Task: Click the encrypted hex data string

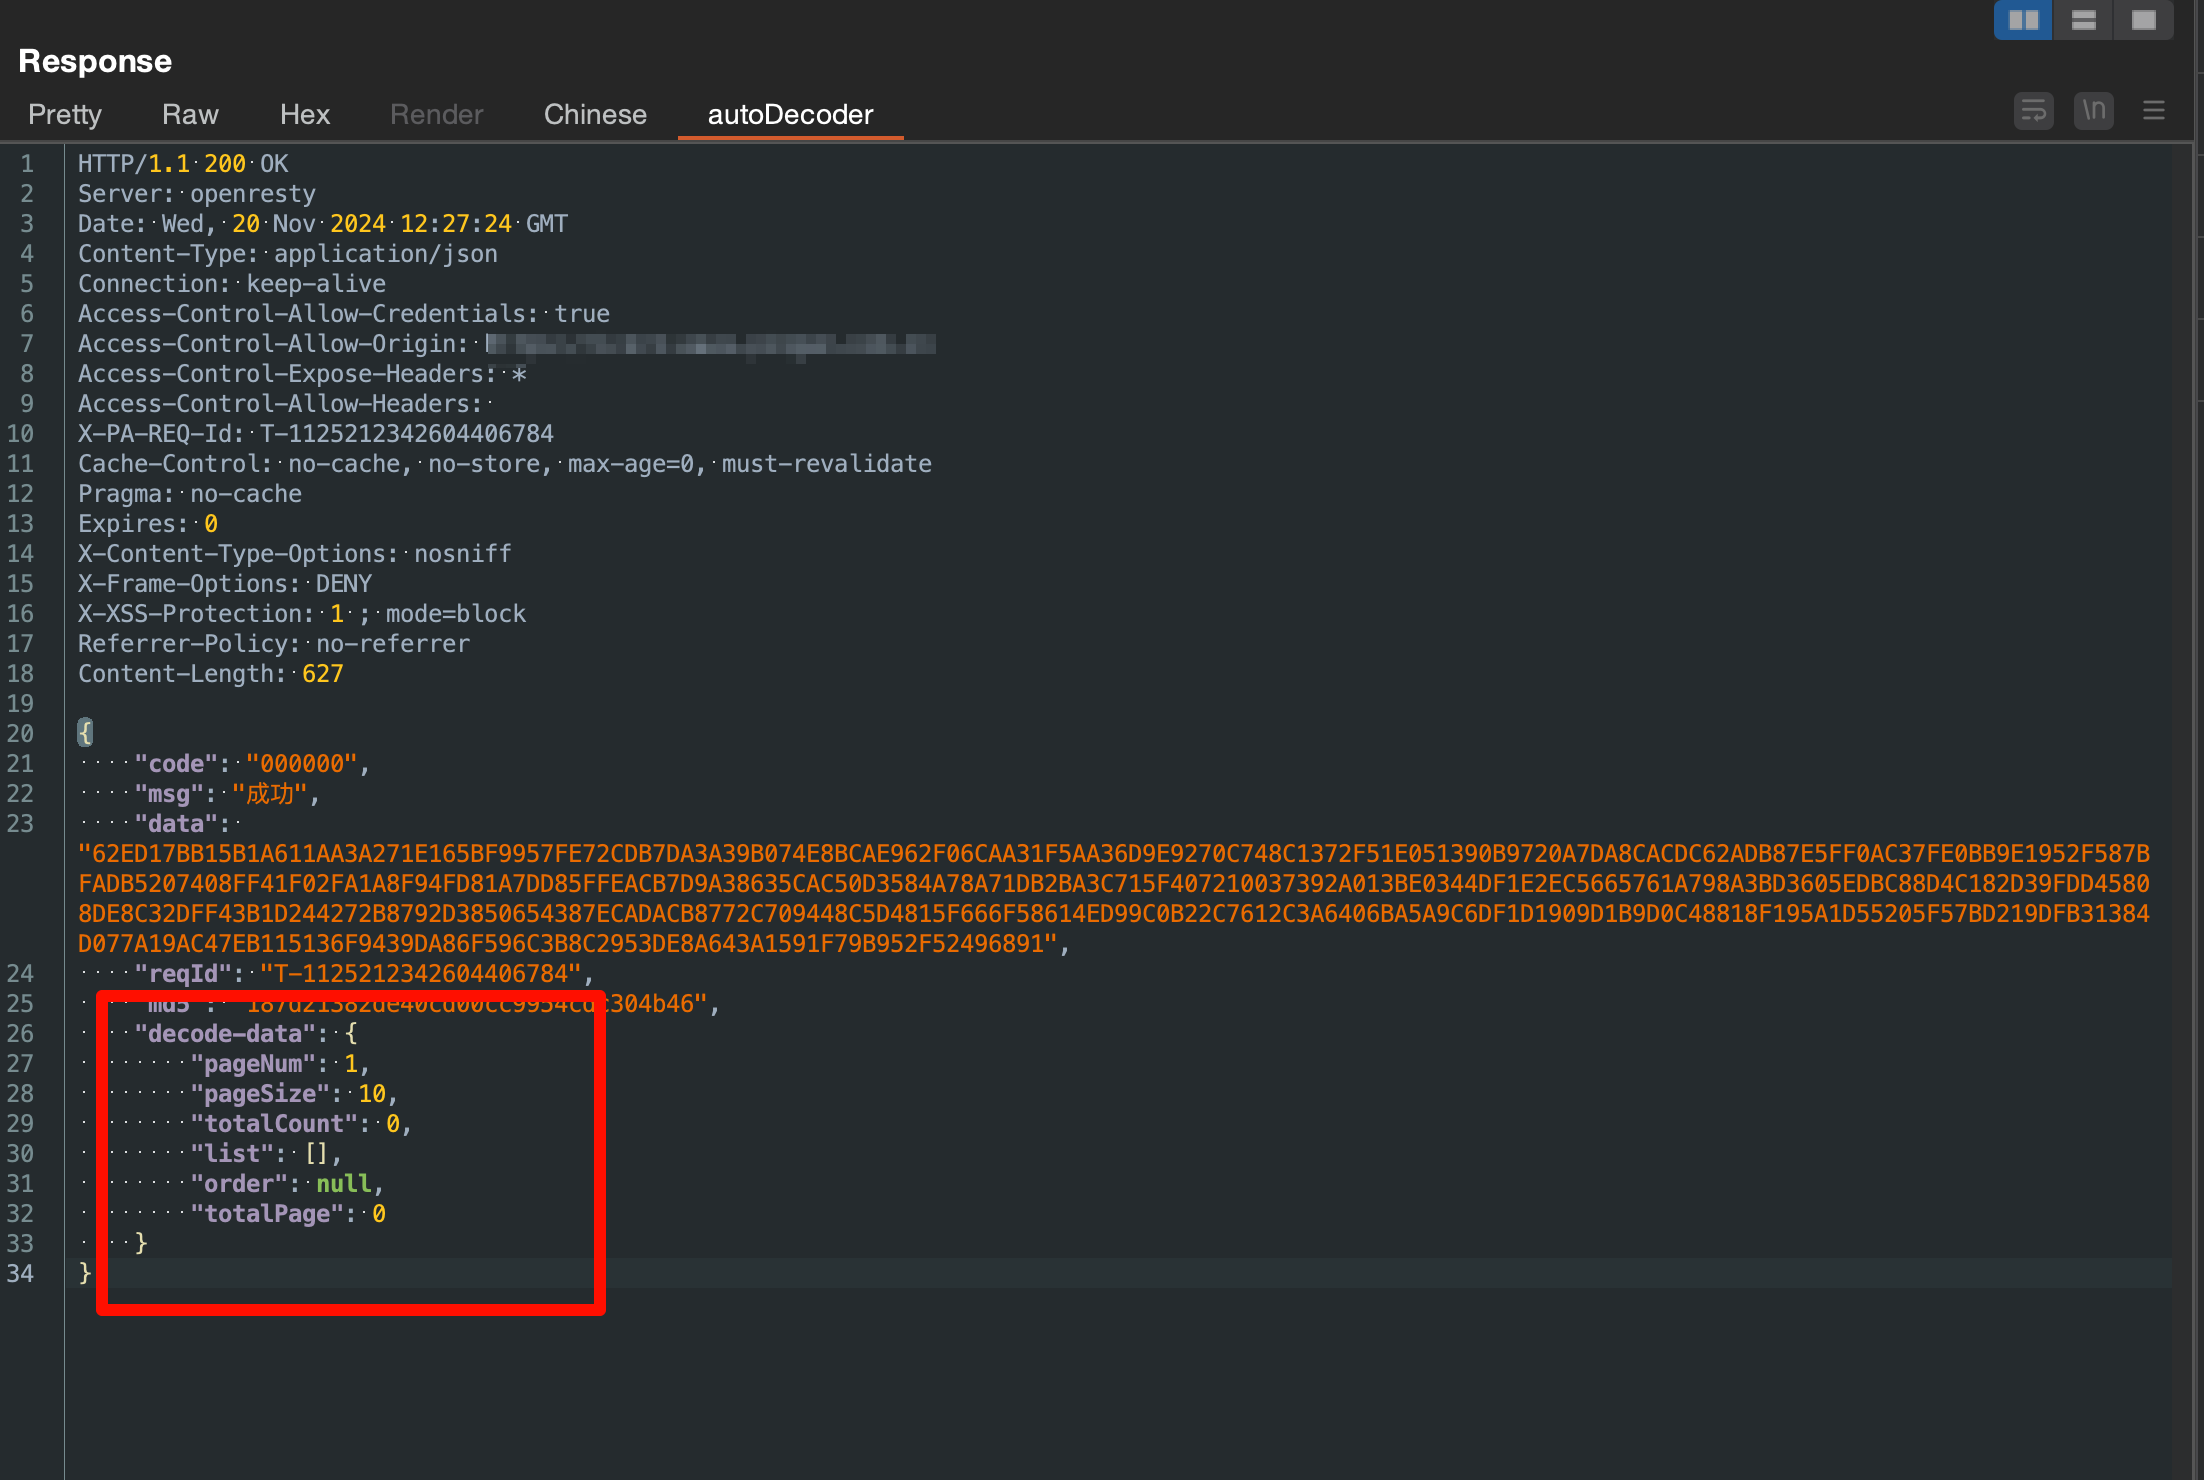Action: [1114, 898]
